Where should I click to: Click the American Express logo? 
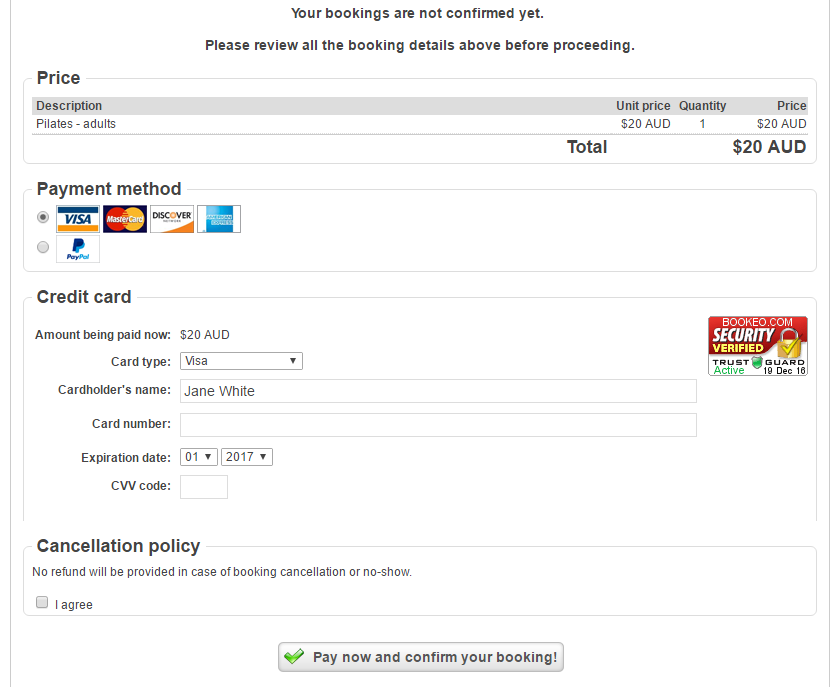[218, 219]
